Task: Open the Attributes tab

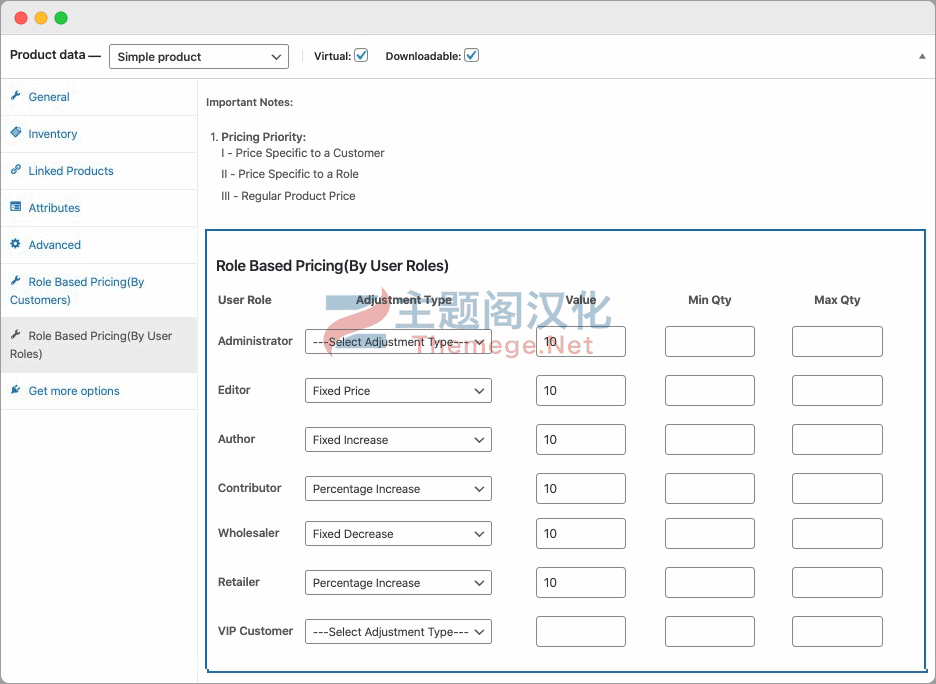Action: pos(99,208)
